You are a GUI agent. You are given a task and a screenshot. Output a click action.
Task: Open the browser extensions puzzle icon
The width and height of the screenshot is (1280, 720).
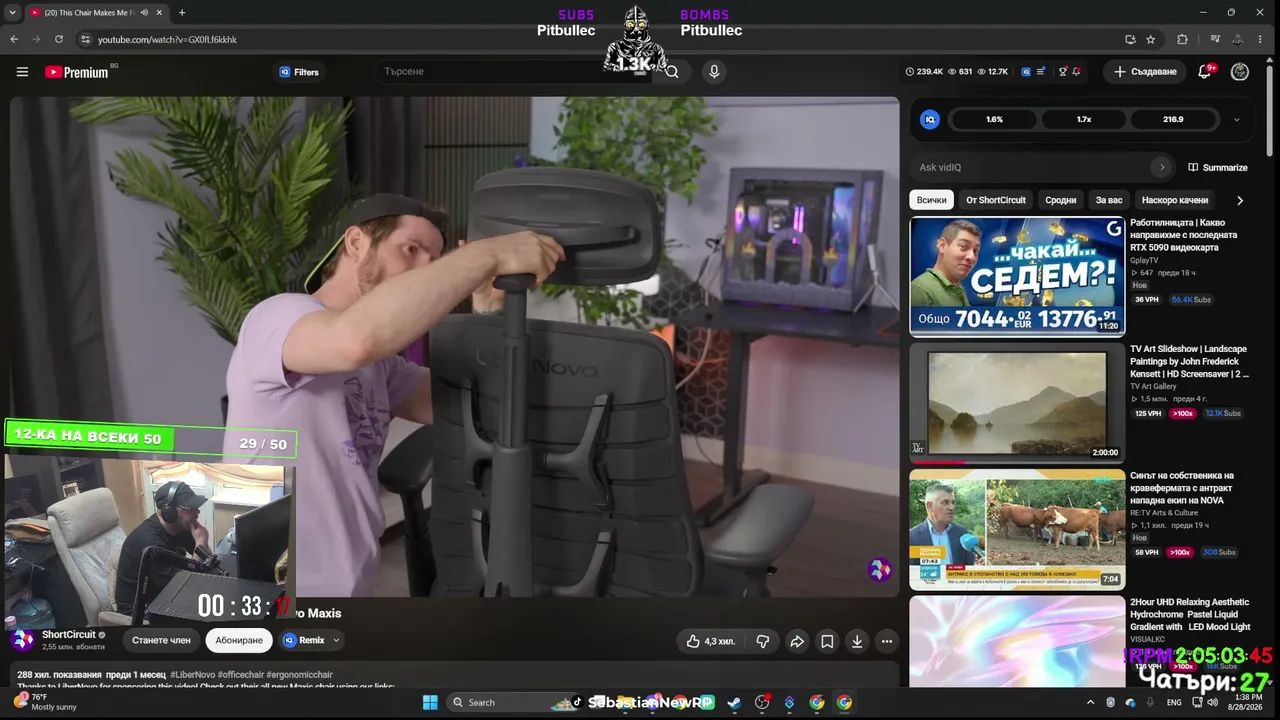point(1182,39)
